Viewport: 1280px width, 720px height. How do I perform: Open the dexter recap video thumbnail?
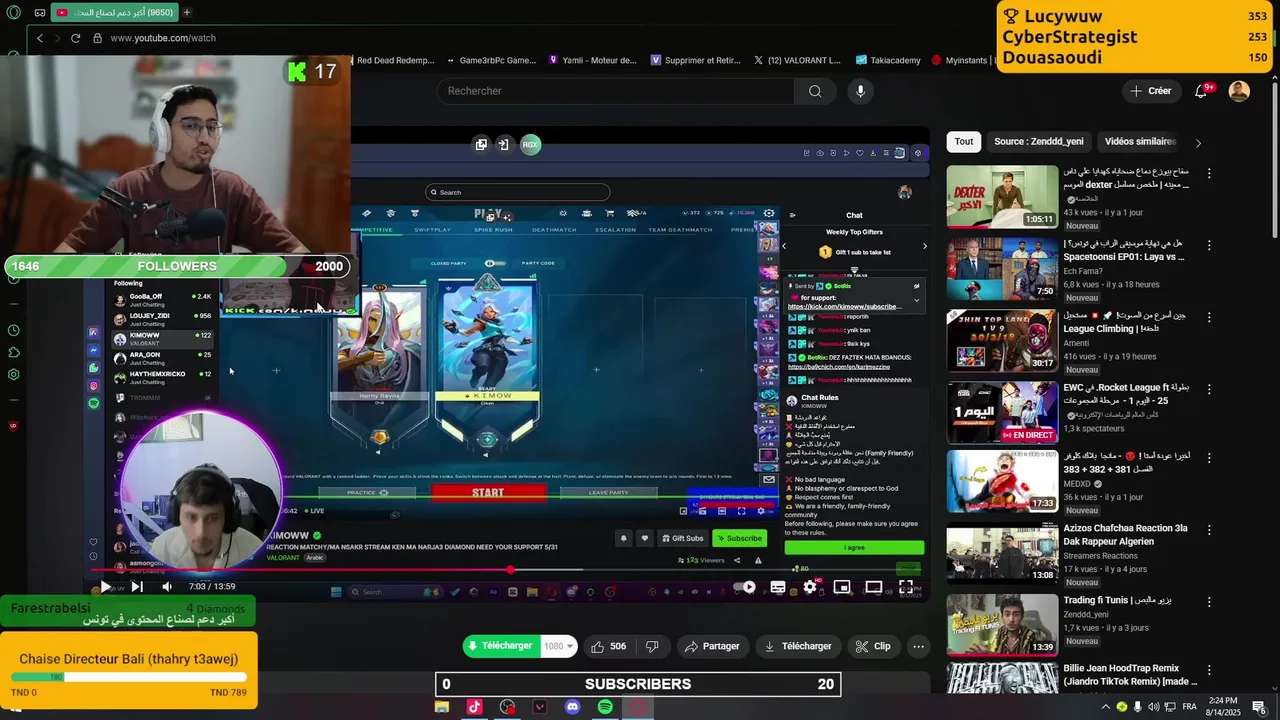1002,197
